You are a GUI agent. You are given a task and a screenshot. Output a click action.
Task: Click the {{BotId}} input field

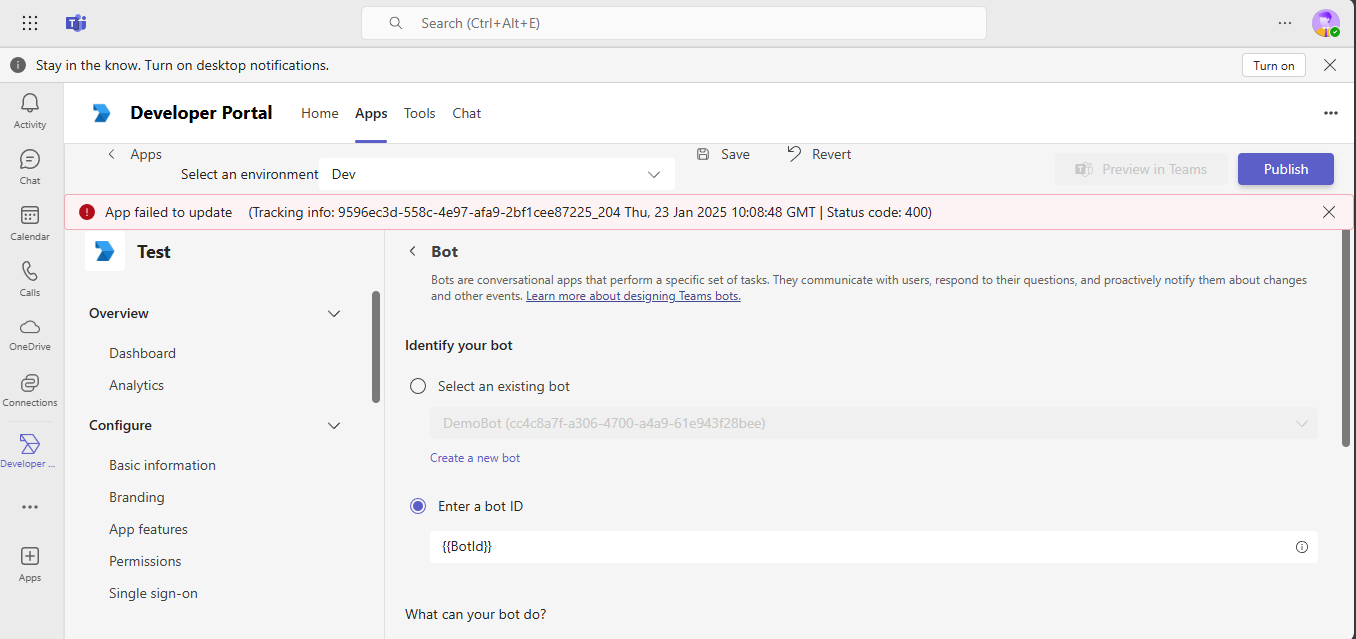pos(700,547)
